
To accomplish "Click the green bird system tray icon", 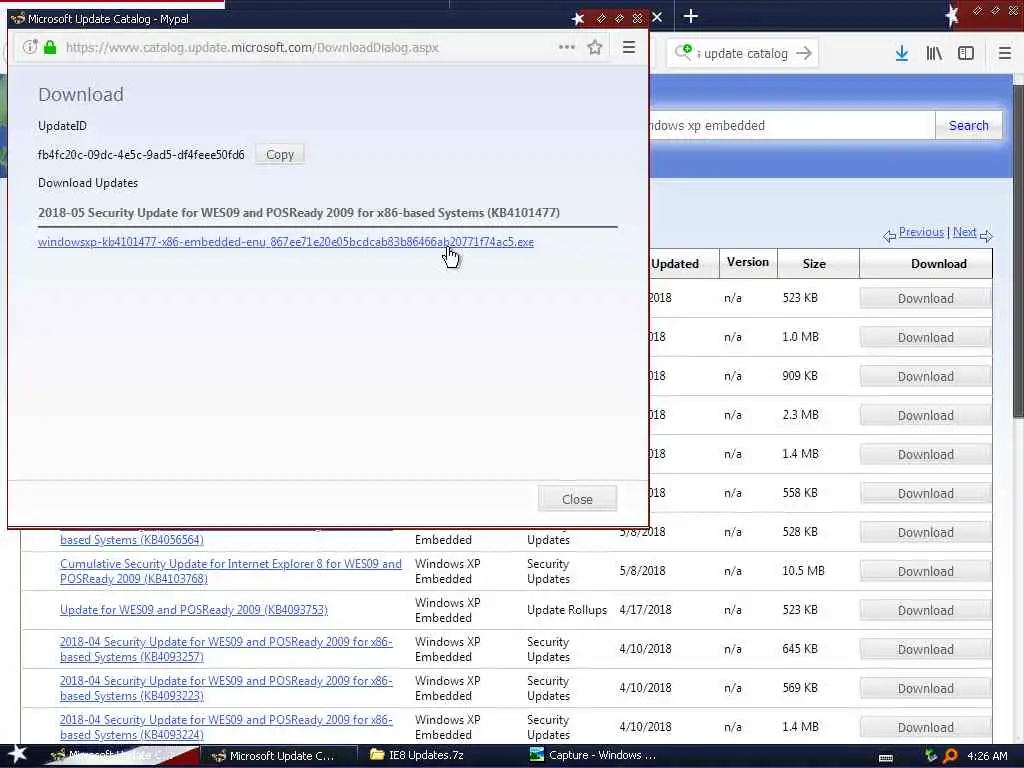I will pyautogui.click(x=931, y=756).
